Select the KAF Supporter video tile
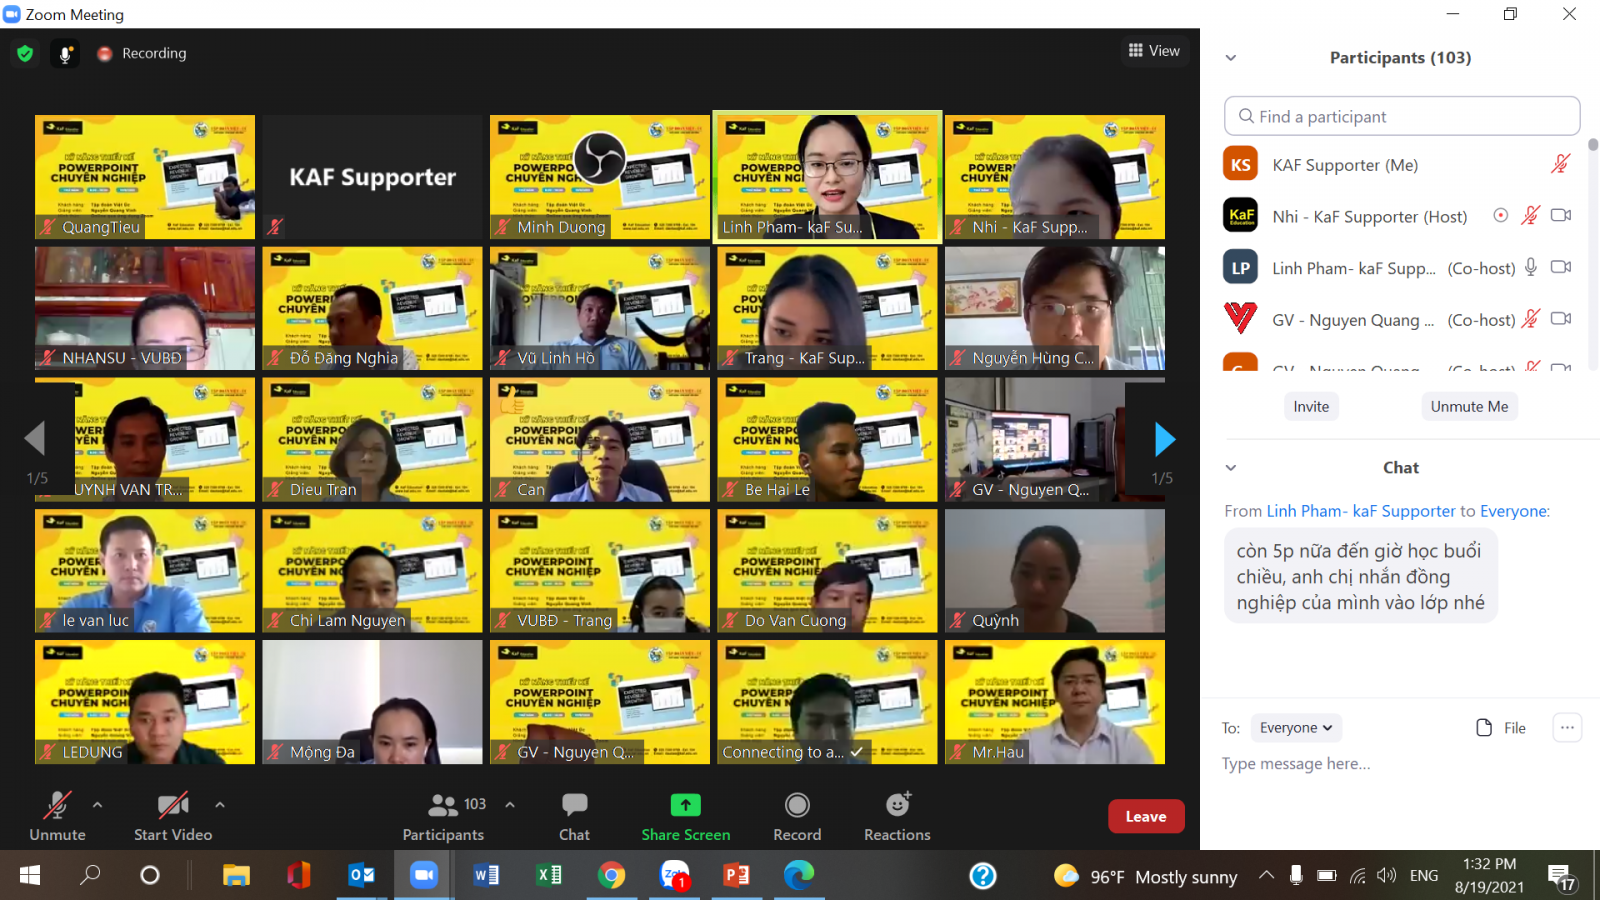Image resolution: width=1600 pixels, height=900 pixels. (x=372, y=177)
